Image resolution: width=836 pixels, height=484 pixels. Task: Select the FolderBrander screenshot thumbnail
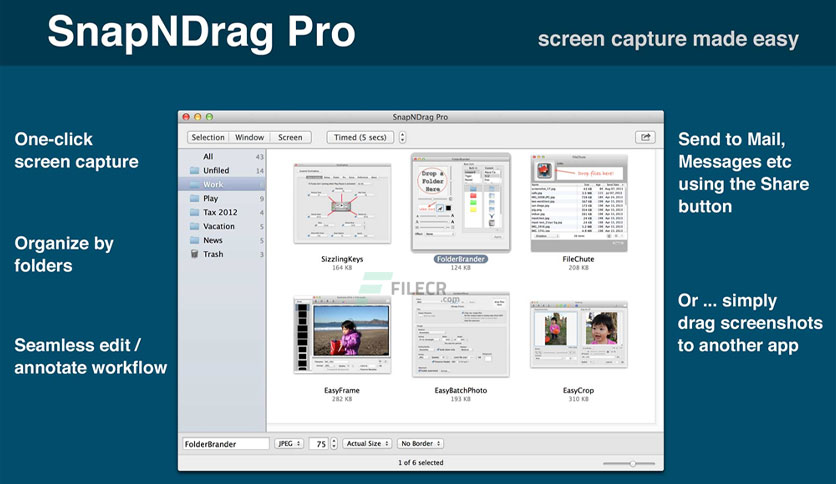click(461, 203)
